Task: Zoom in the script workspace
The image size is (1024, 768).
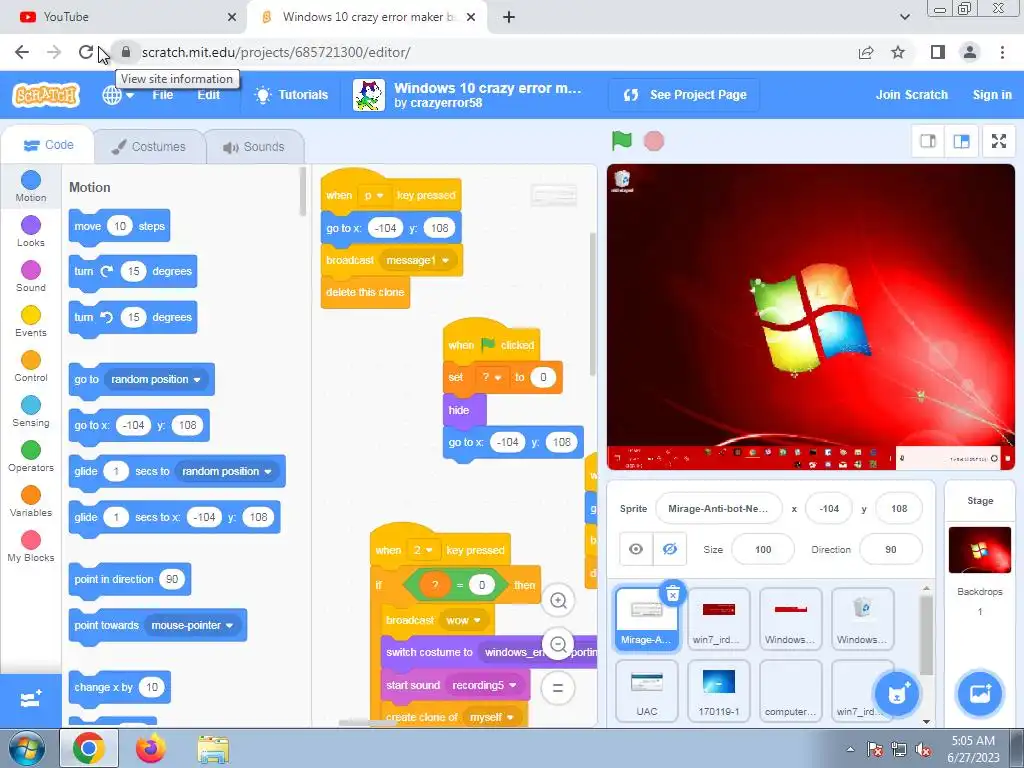Action: 558,600
